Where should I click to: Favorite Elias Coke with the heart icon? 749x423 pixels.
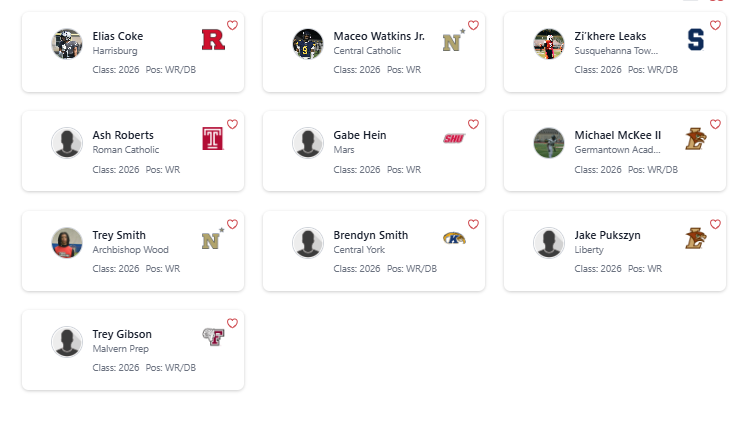pyautogui.click(x=232, y=25)
